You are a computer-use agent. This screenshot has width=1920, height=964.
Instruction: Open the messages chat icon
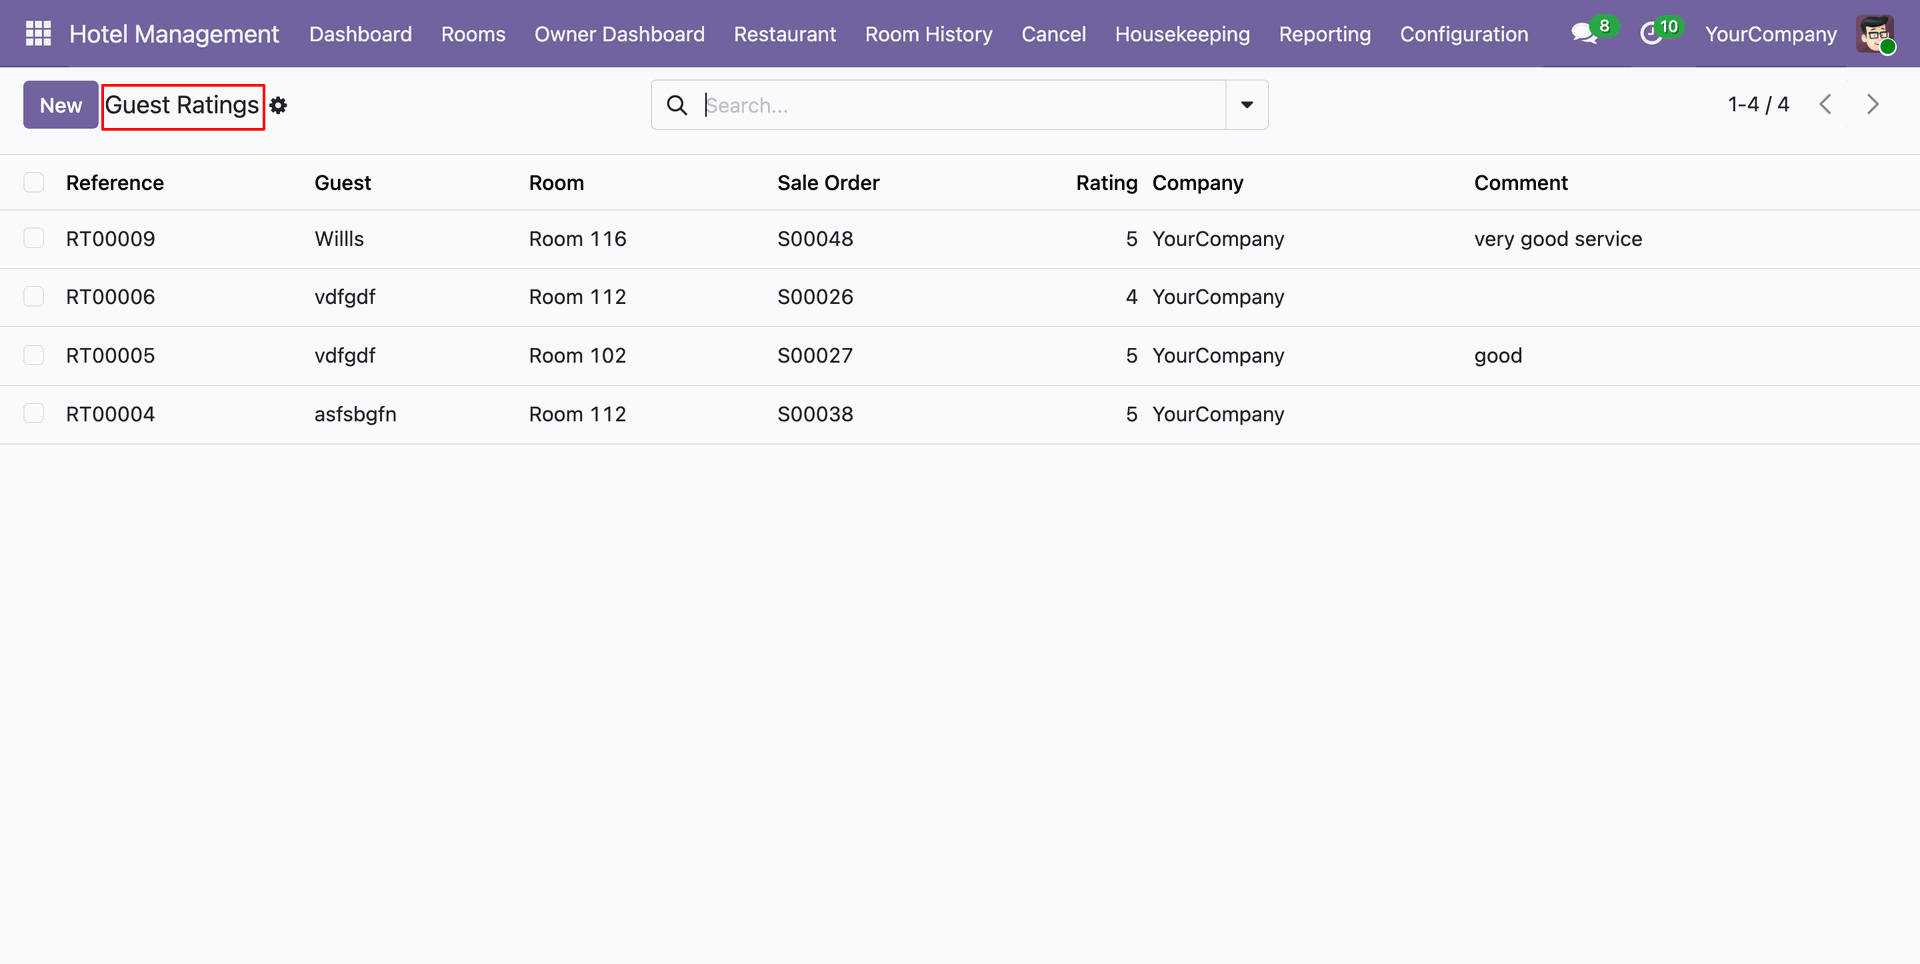coord(1584,34)
